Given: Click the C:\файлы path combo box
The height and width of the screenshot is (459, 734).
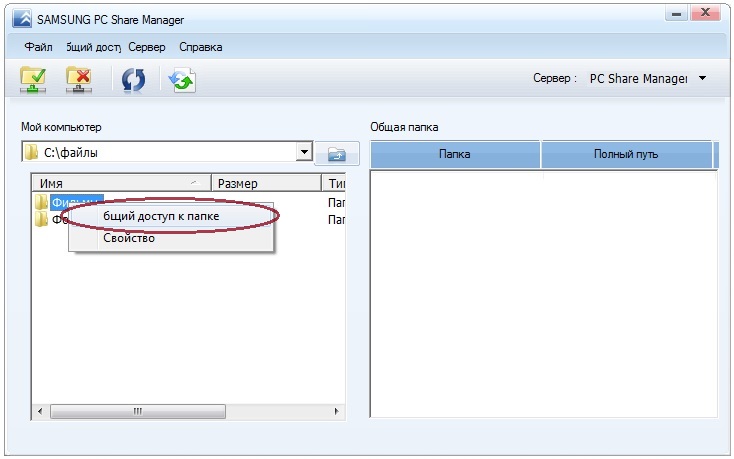Looking at the screenshot, I should (167, 152).
